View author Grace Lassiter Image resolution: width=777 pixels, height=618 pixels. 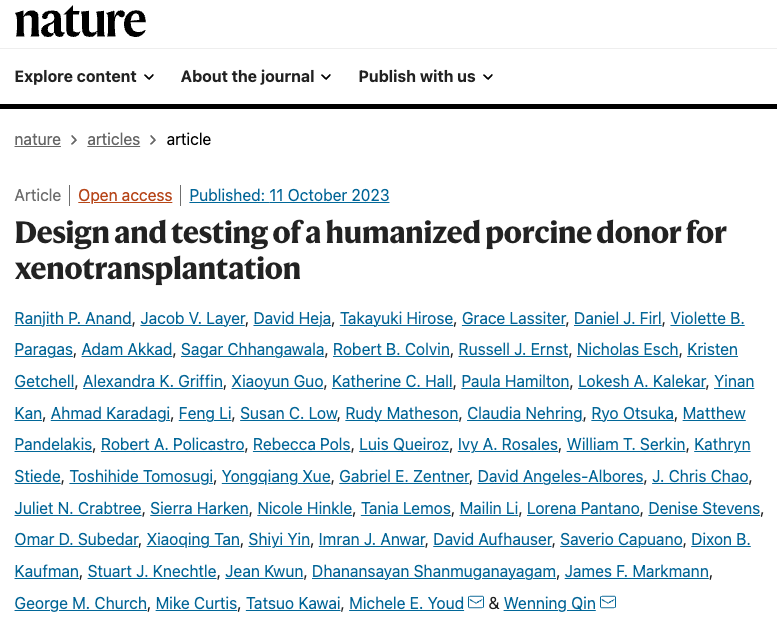513,319
